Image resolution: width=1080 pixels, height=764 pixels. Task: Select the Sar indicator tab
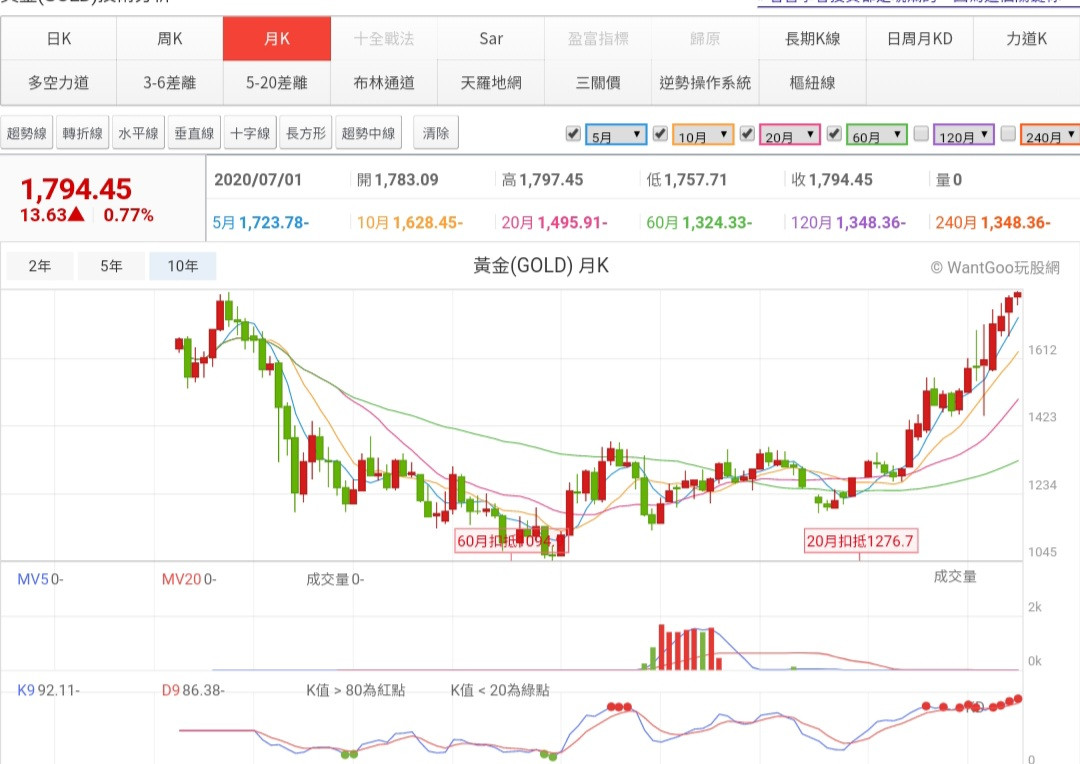tap(491, 39)
